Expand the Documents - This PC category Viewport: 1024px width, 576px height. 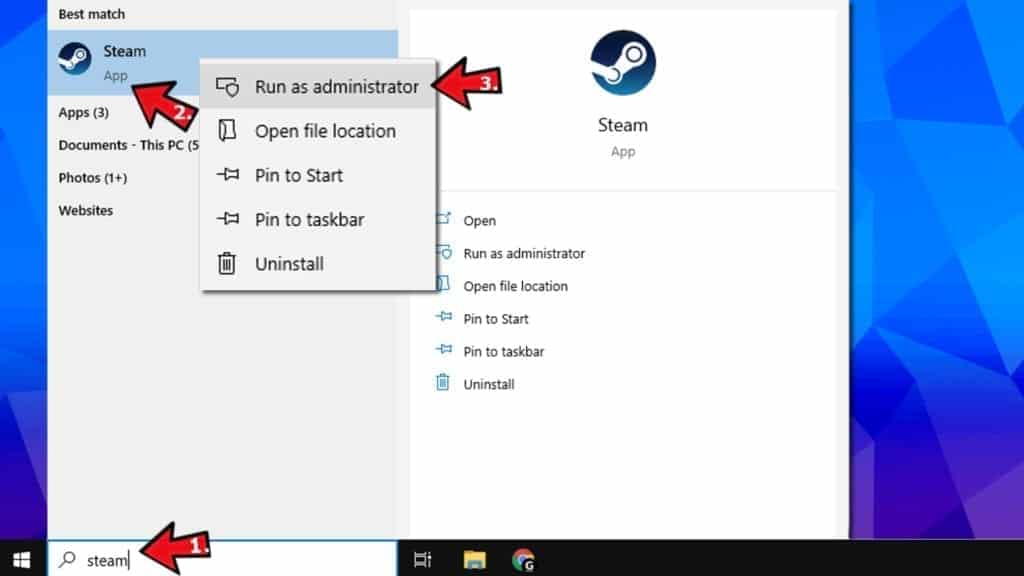pyautogui.click(x=129, y=145)
